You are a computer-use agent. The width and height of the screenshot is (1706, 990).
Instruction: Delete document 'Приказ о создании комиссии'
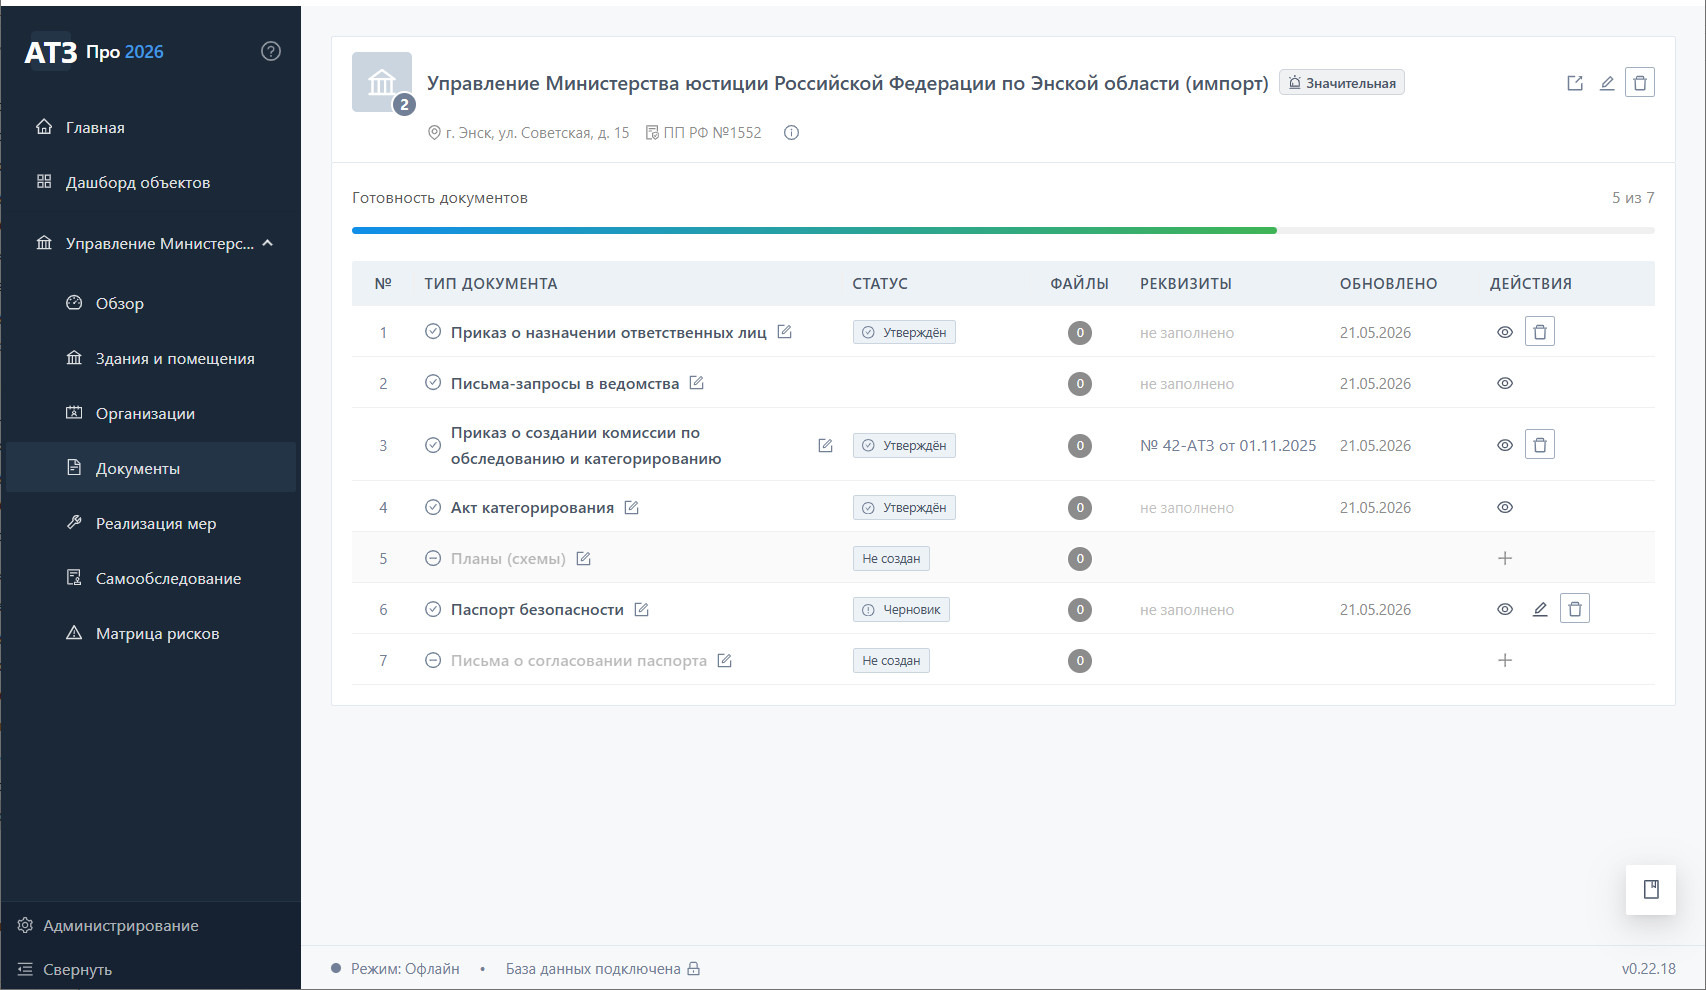click(x=1540, y=445)
